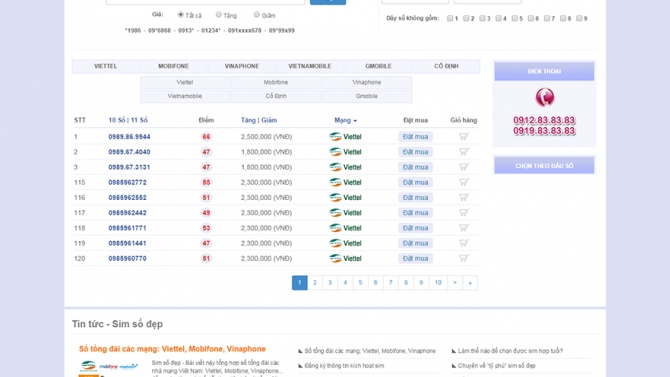Go to page 2 of results
This screenshot has height=377, width=670.
(x=314, y=283)
